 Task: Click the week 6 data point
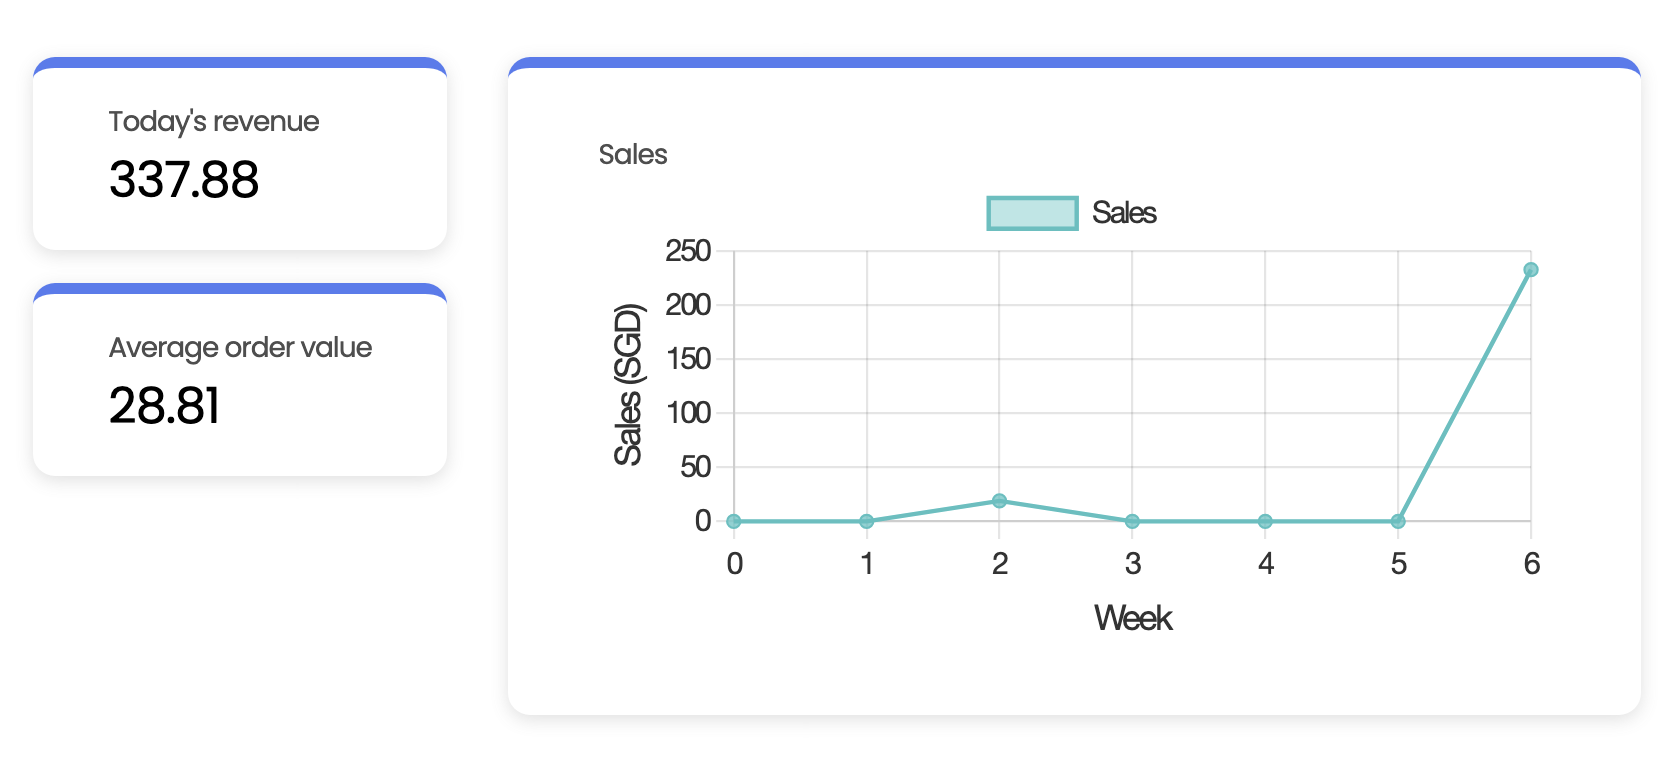pyautogui.click(x=1530, y=270)
